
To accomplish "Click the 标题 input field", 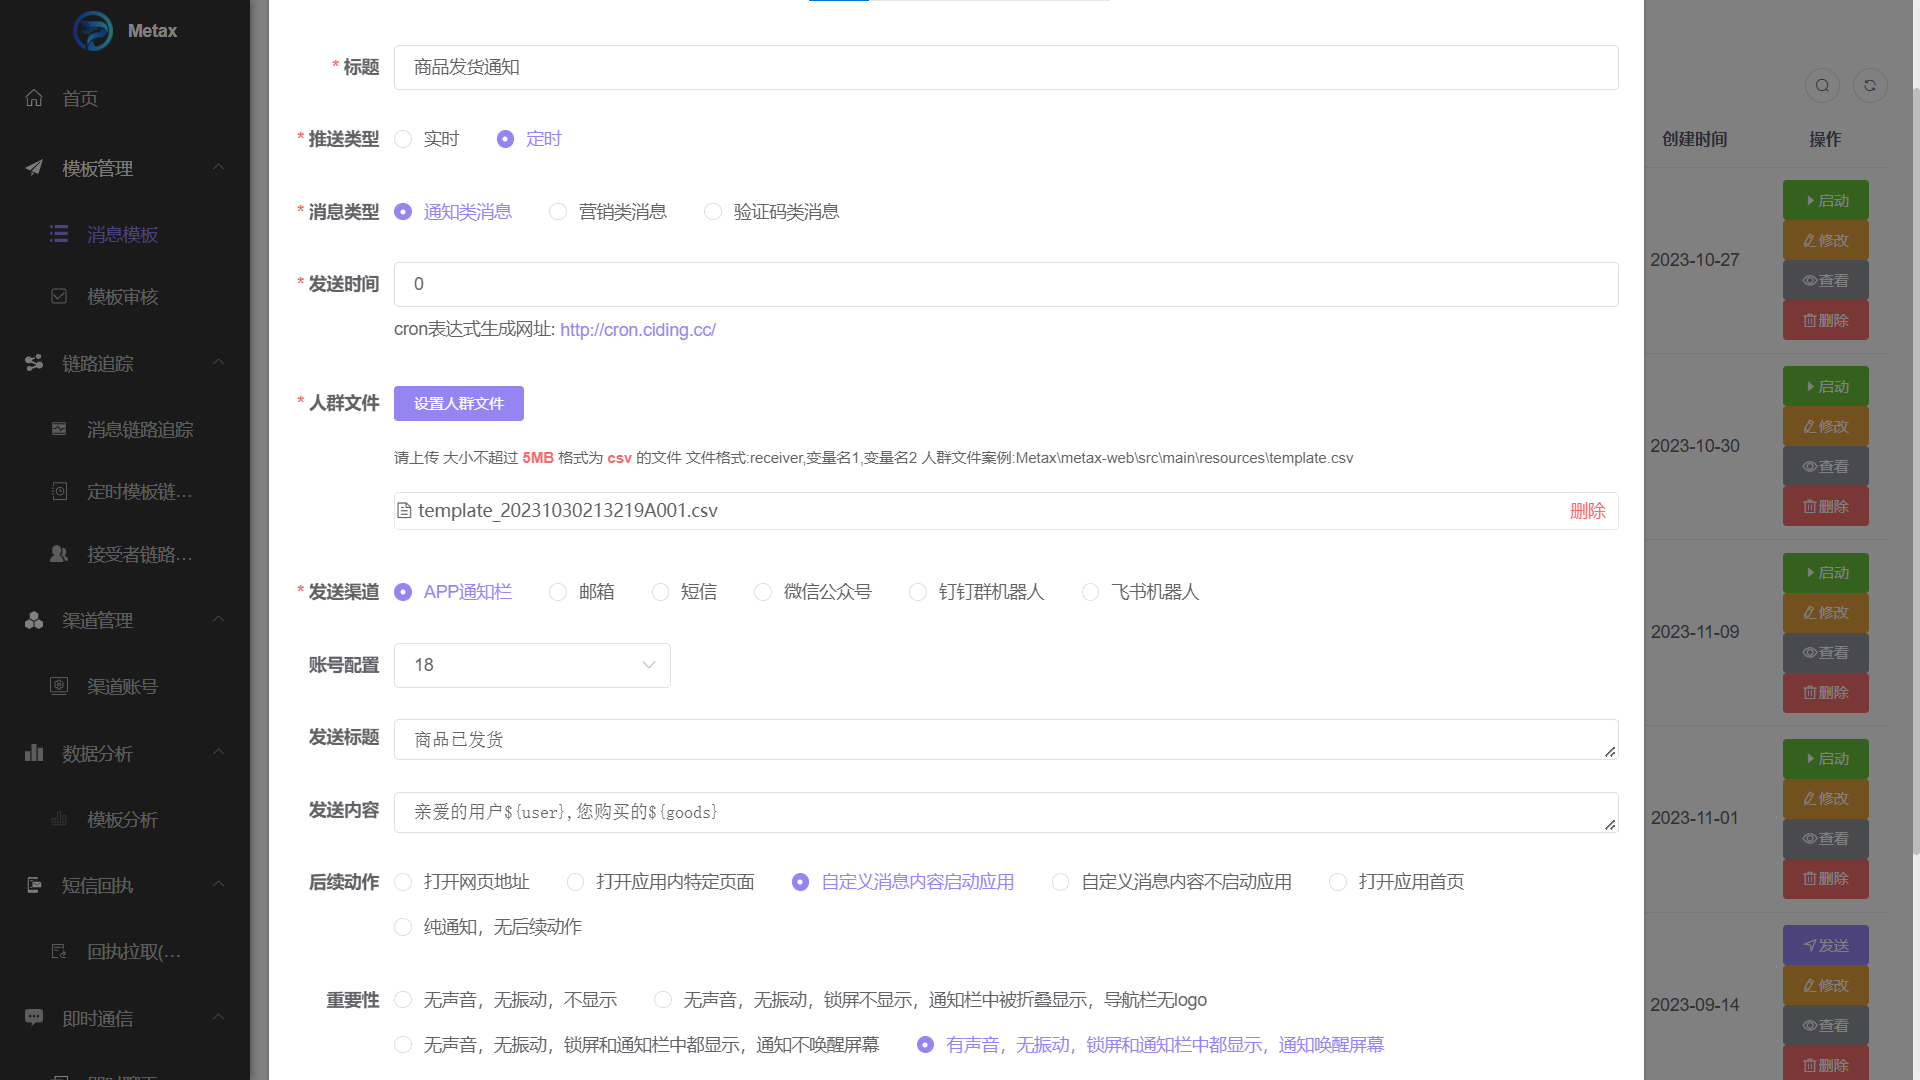I will 1006,67.
